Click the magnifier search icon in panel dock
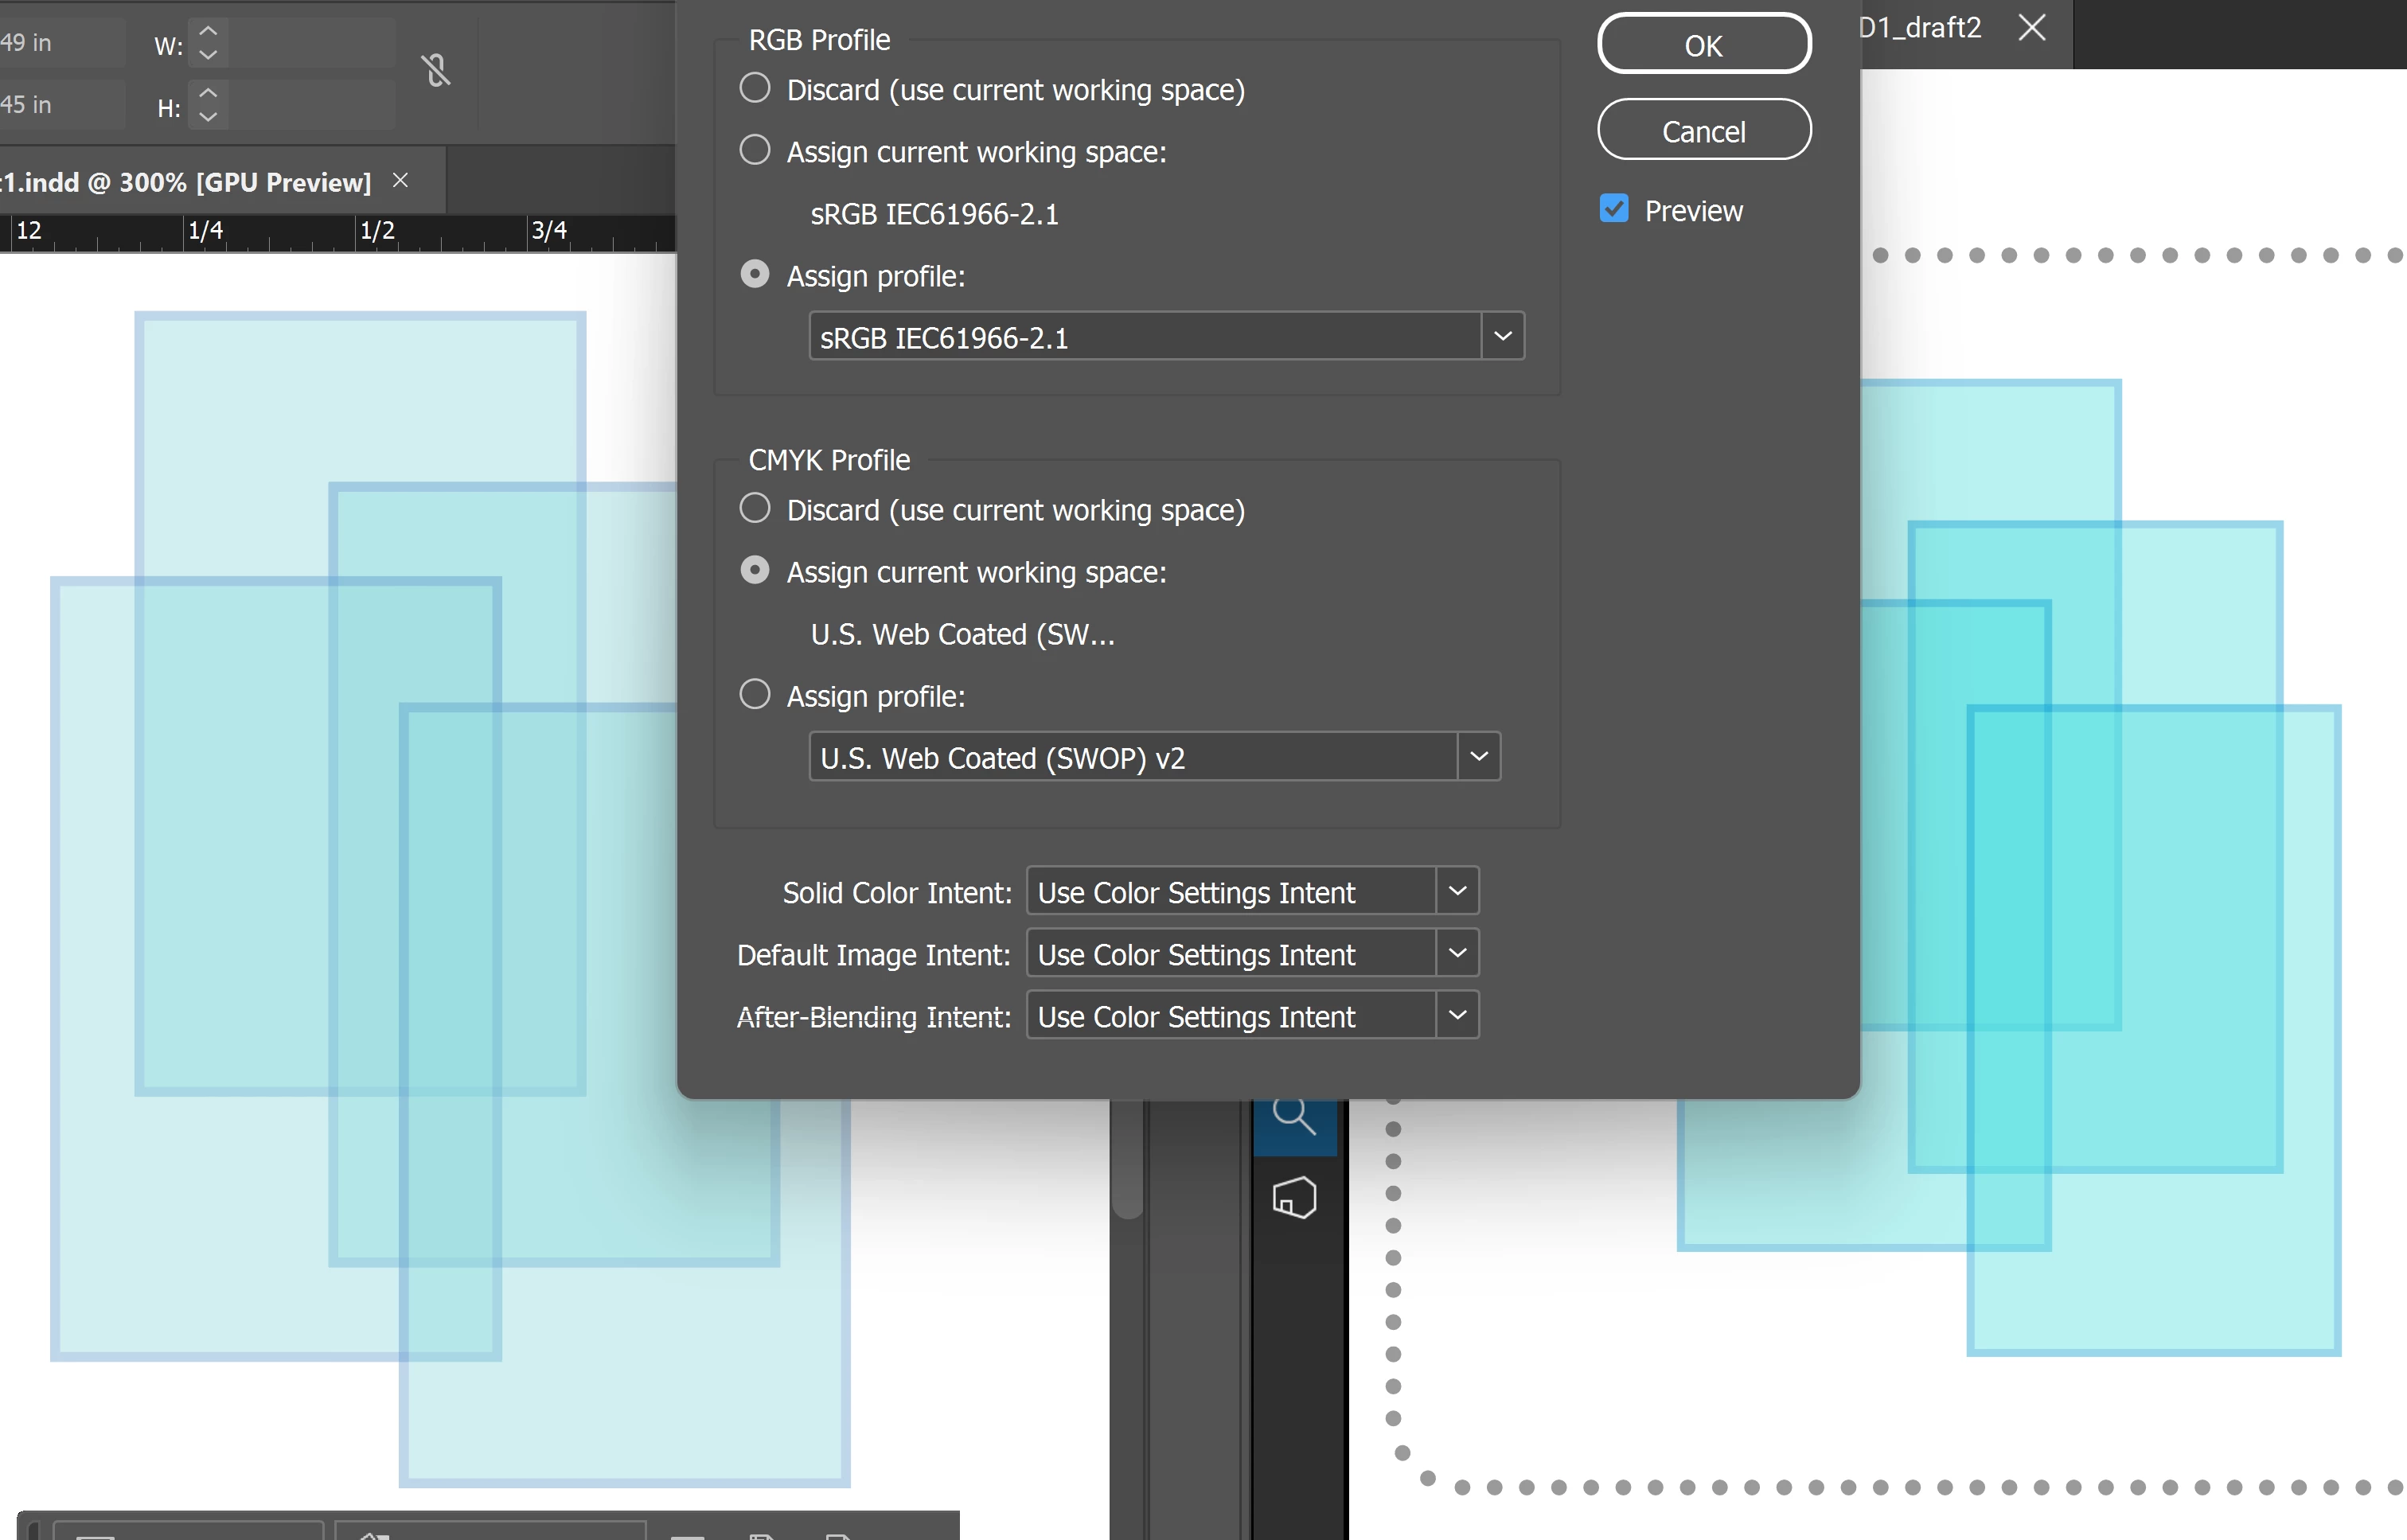This screenshot has width=2407, height=1540. click(x=1294, y=1115)
